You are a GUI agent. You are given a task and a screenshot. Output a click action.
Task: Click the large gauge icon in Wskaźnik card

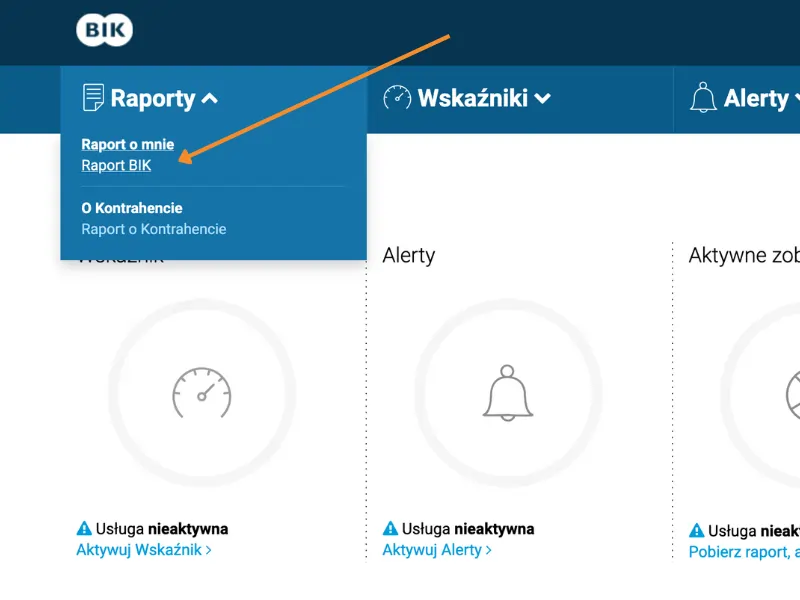coord(201,393)
